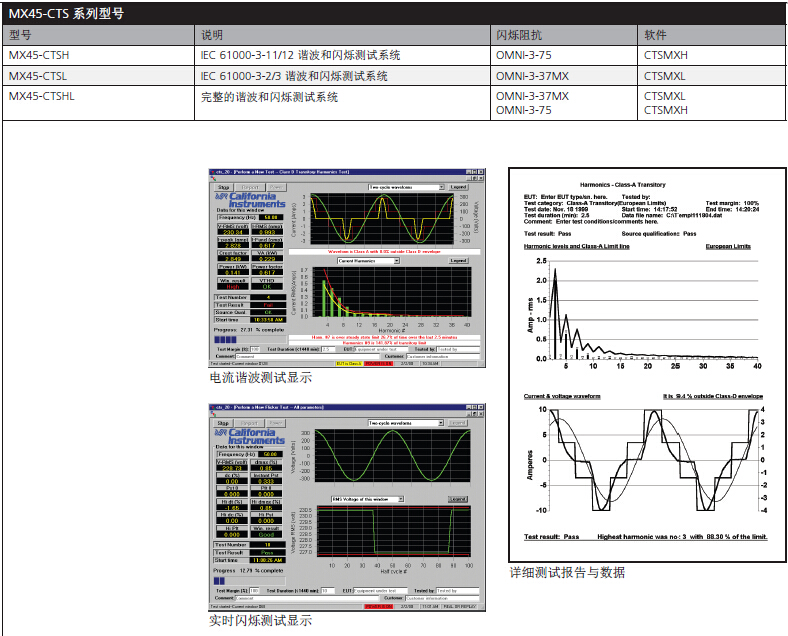Open Two-cycle waveforms dropdown in harmonics window
Viewport: 788px width, 636px height.
point(405,187)
